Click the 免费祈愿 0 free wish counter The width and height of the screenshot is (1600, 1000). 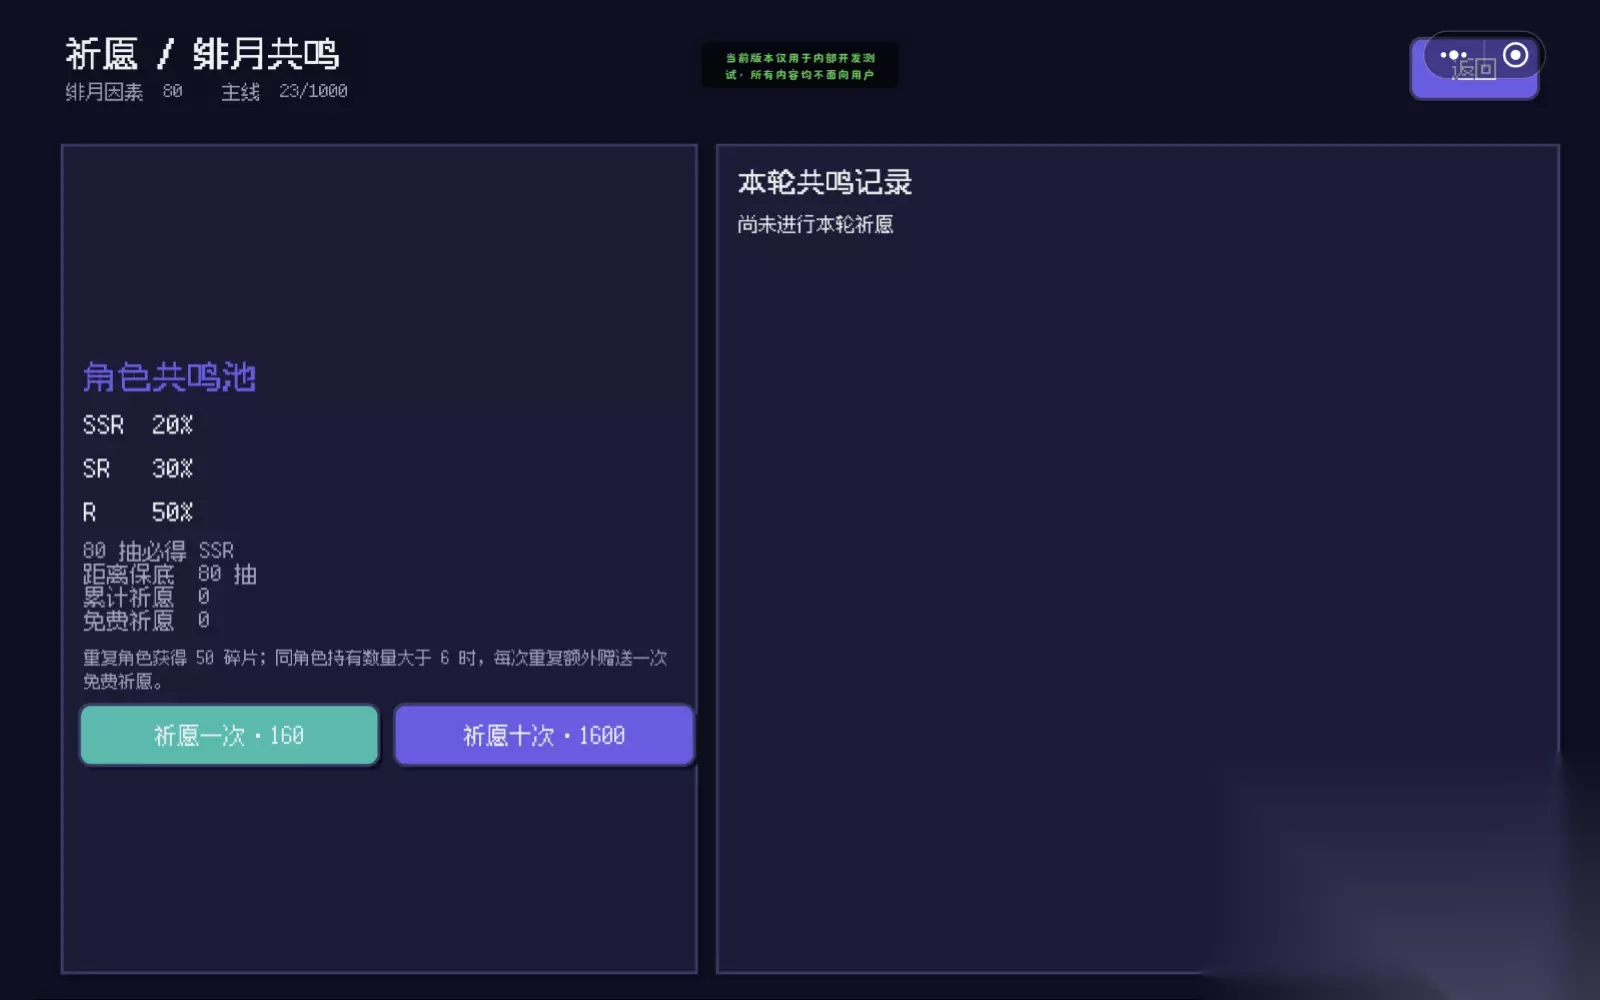(x=146, y=621)
